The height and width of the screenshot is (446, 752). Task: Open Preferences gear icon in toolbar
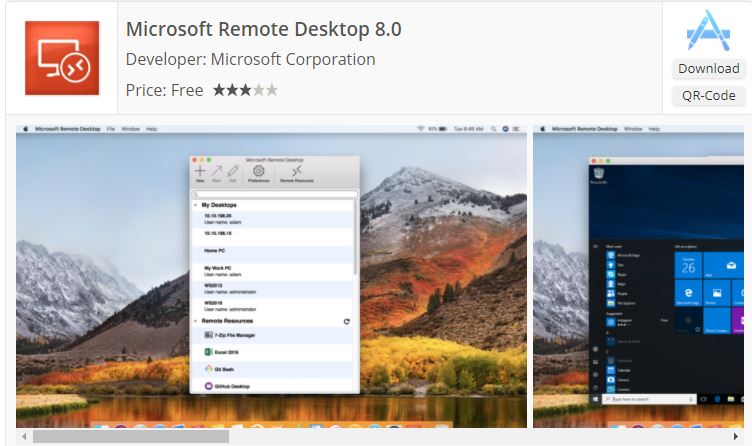pyautogui.click(x=258, y=174)
